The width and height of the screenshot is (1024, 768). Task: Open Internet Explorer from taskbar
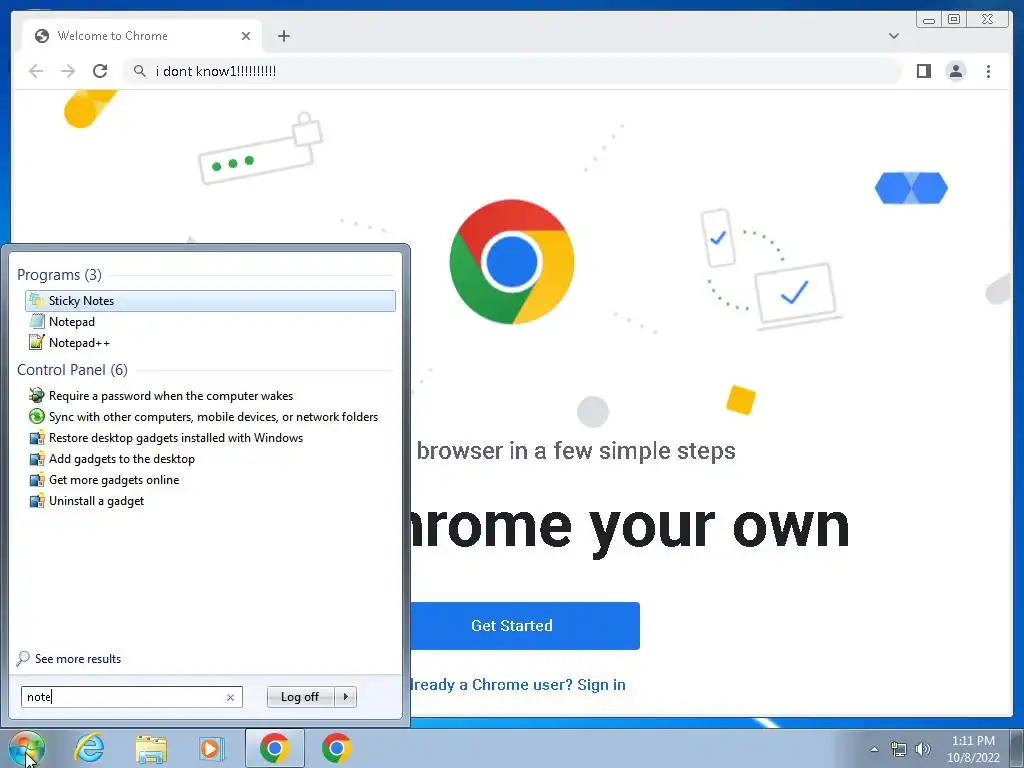(89, 748)
